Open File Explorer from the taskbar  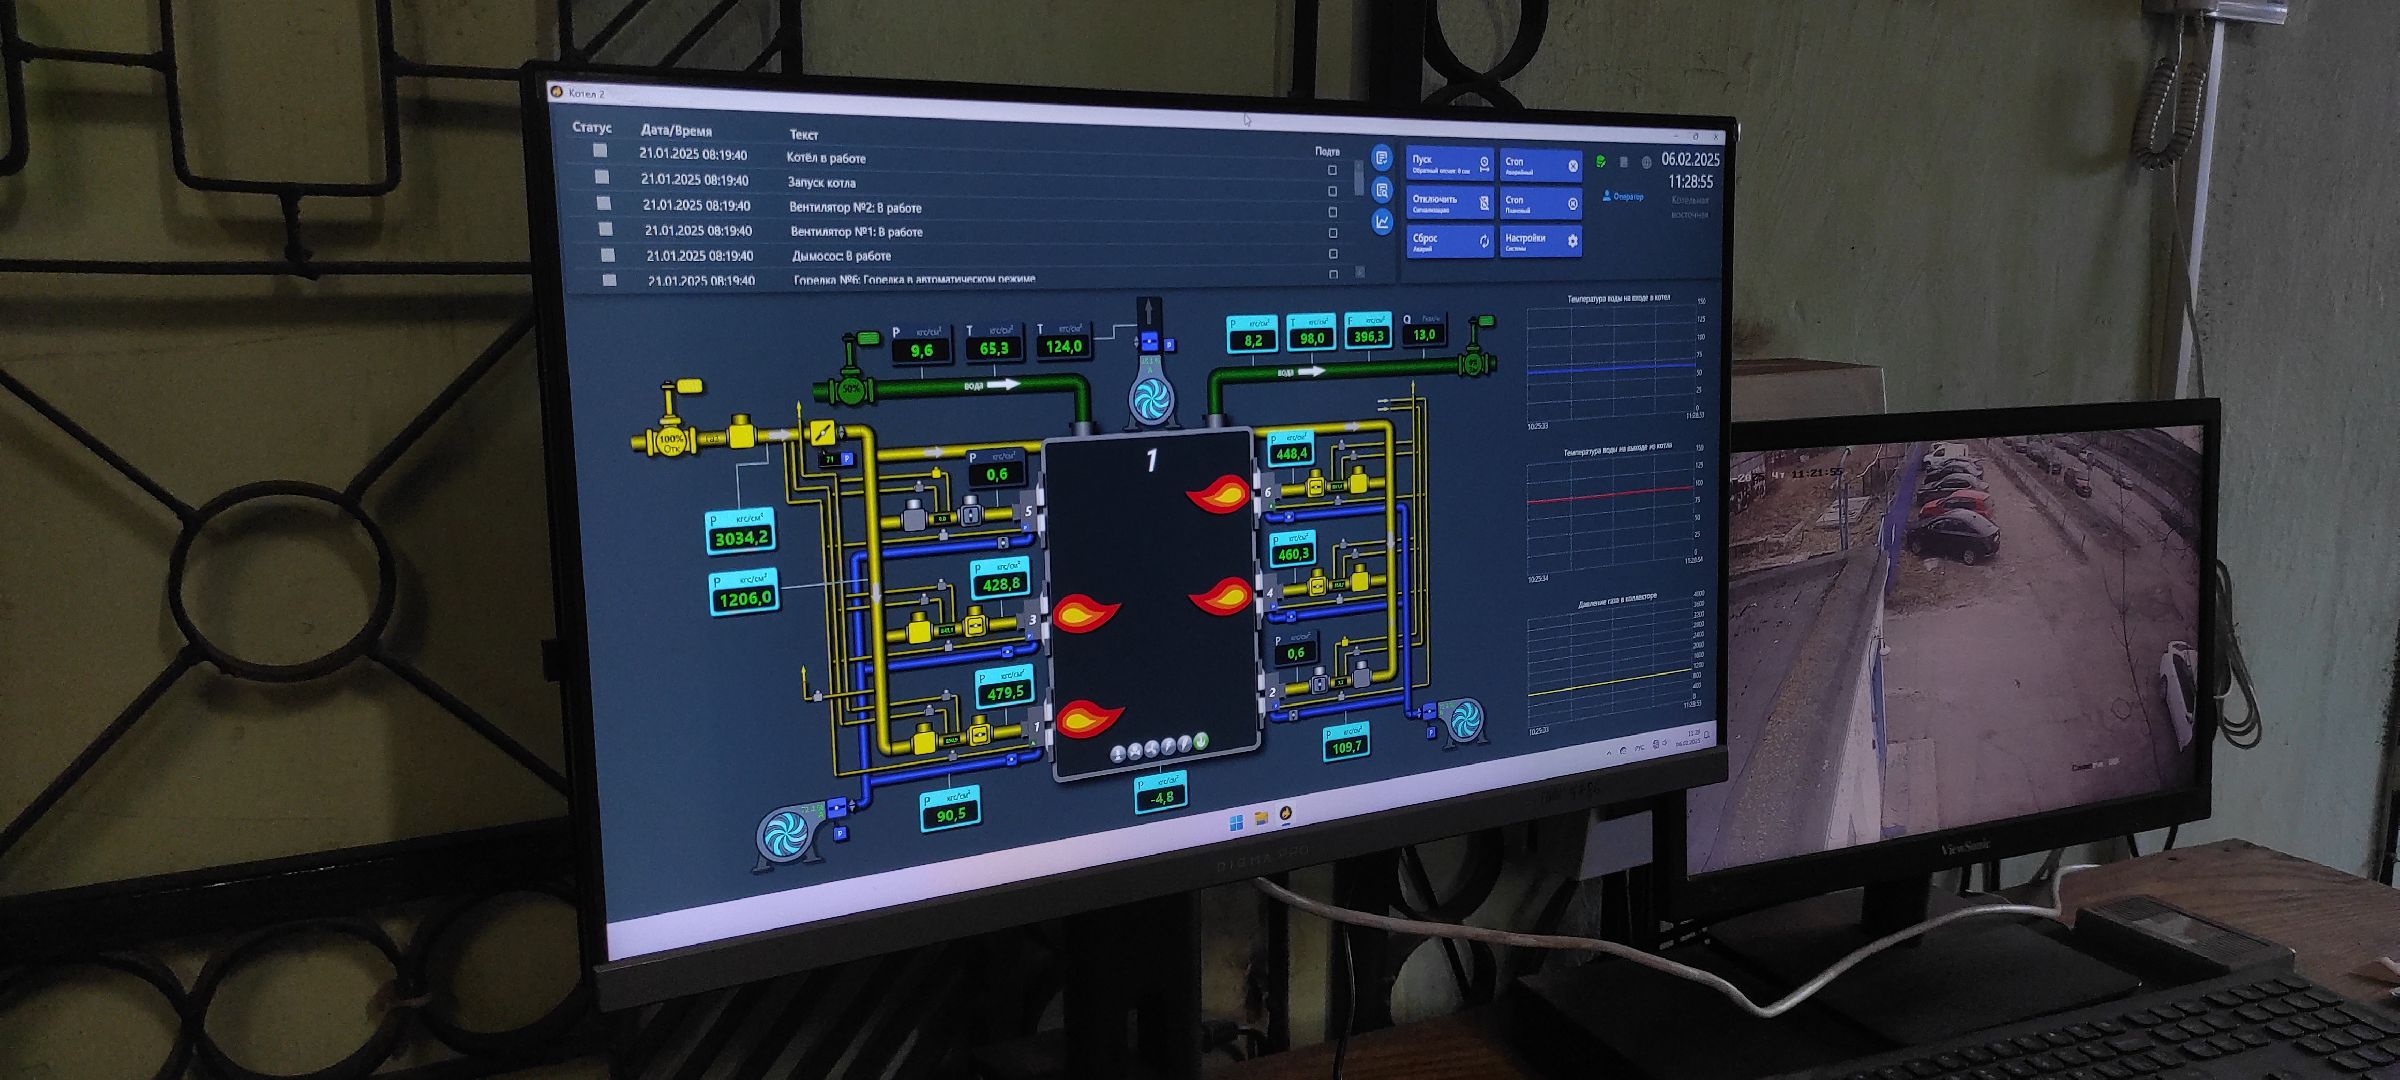pyautogui.click(x=1261, y=818)
